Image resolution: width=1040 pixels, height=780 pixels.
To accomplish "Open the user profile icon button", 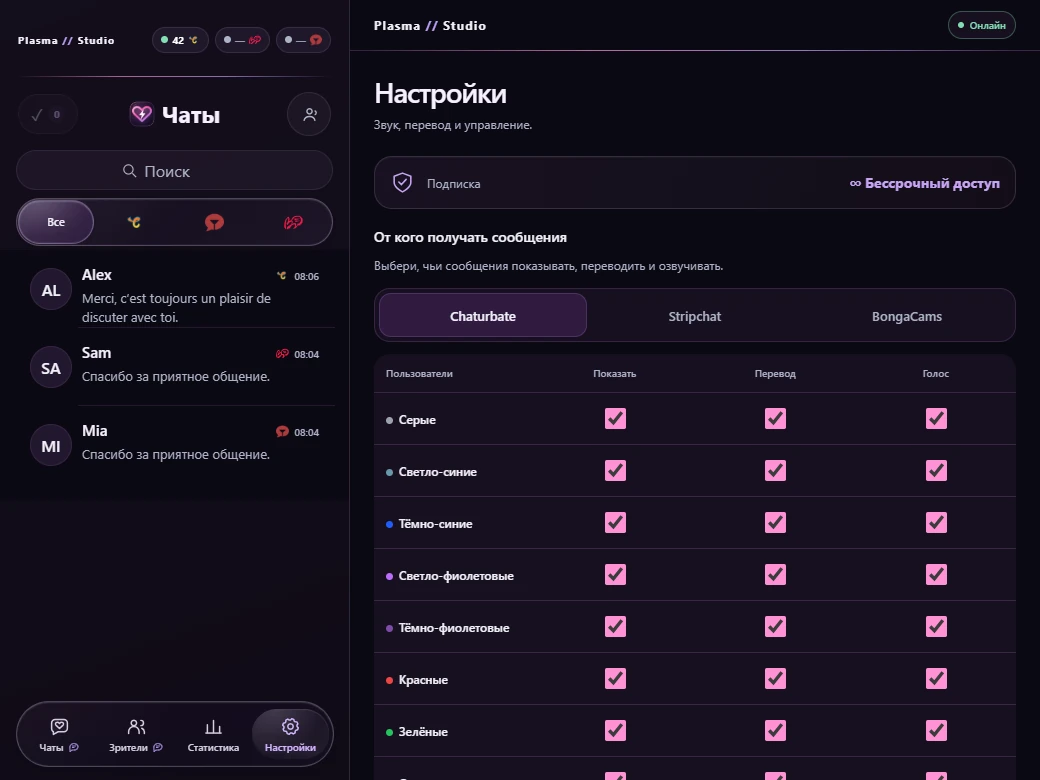I will (x=309, y=115).
